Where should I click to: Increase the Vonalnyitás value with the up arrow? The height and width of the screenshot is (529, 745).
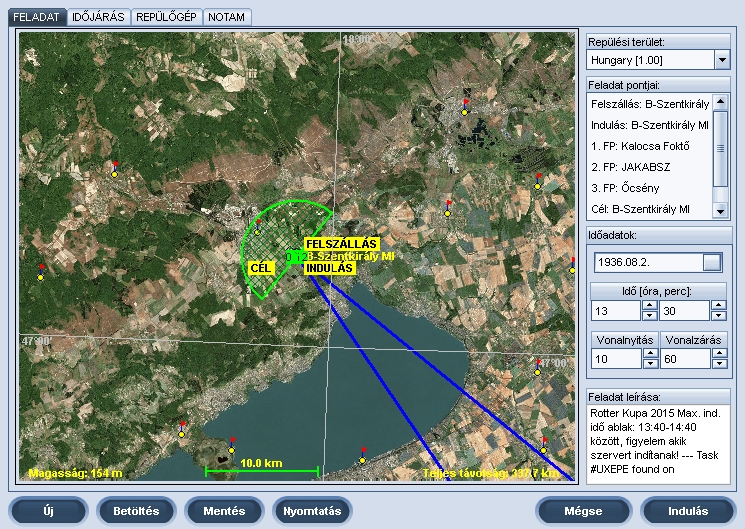point(650,352)
